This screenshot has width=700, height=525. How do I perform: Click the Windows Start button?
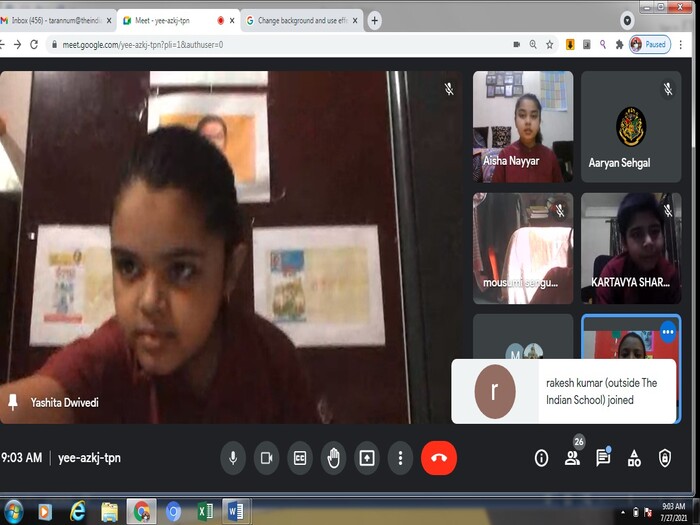pos(13,512)
